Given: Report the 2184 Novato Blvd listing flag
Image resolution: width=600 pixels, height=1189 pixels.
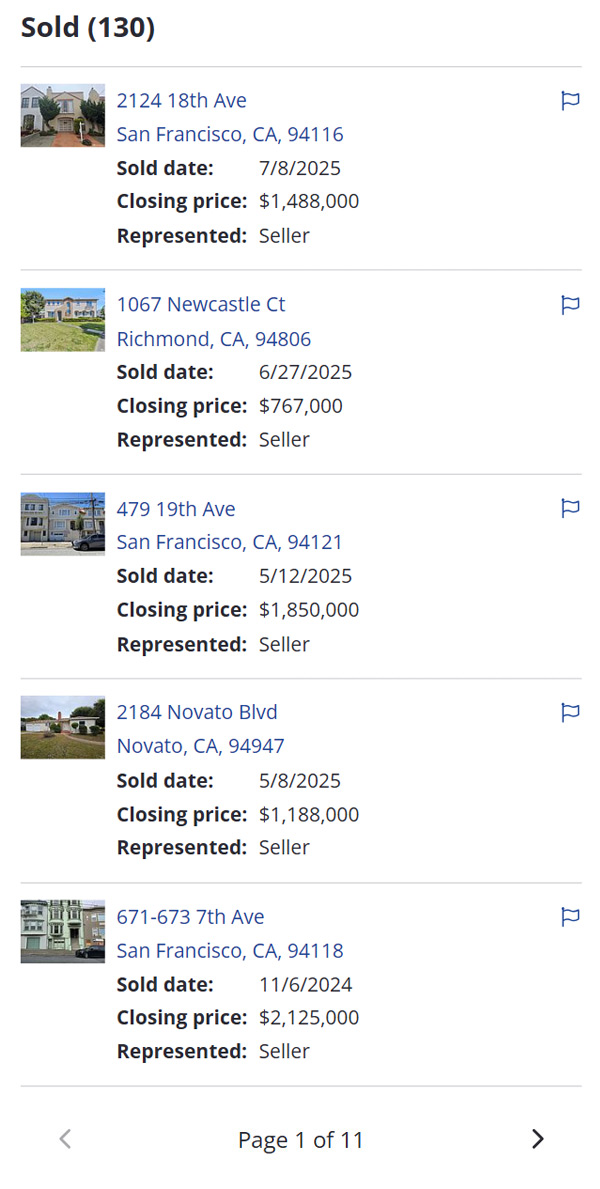Looking at the screenshot, I should [570, 712].
